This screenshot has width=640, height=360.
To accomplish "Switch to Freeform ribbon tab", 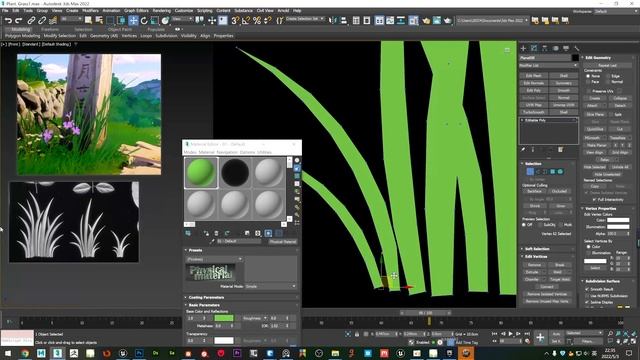I will [50, 29].
